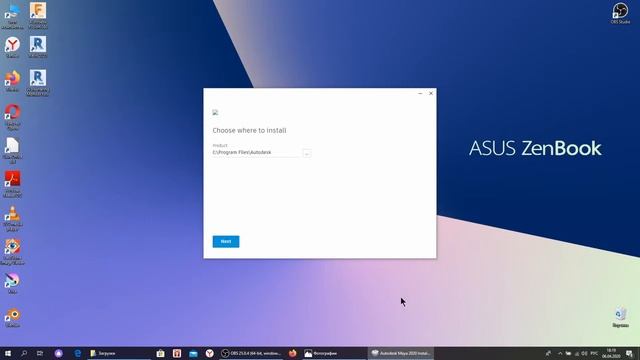Select the Blender desktop shortcut
This screenshot has width=640, height=360.
[12, 318]
